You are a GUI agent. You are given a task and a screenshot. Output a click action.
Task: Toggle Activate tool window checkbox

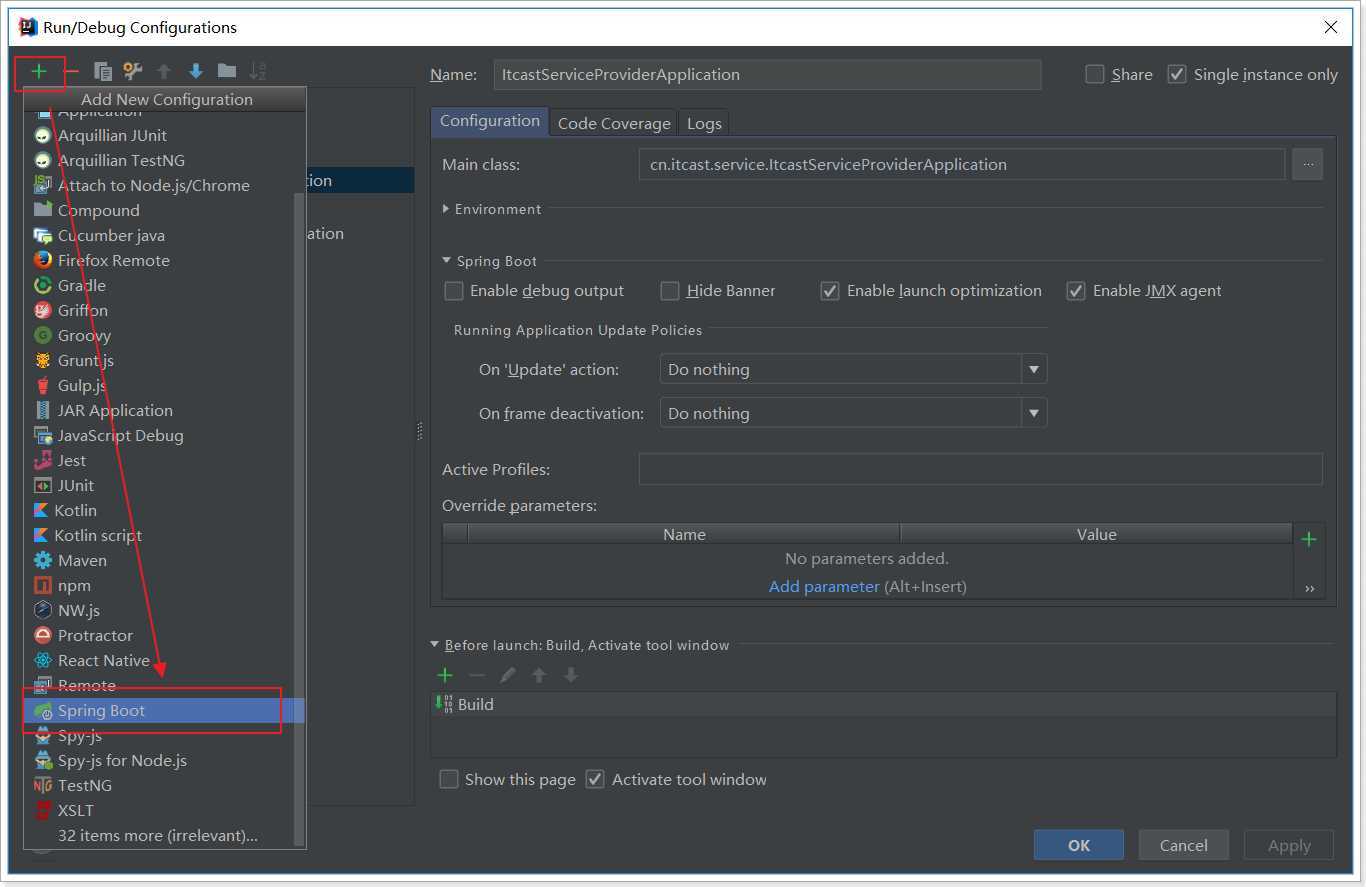coord(595,779)
